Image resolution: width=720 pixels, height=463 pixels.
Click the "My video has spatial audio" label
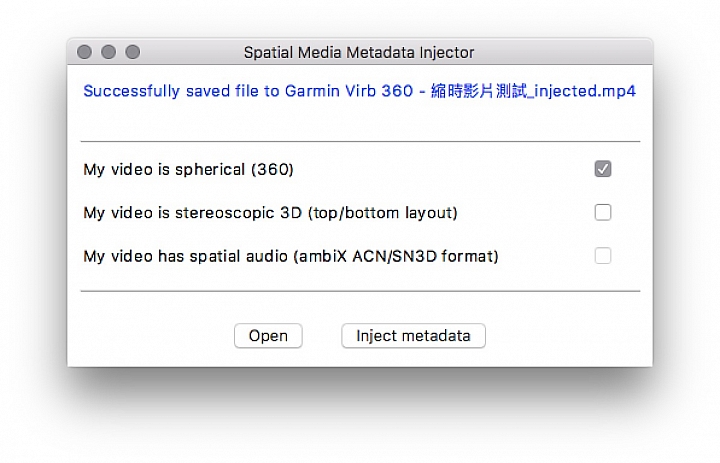290,257
